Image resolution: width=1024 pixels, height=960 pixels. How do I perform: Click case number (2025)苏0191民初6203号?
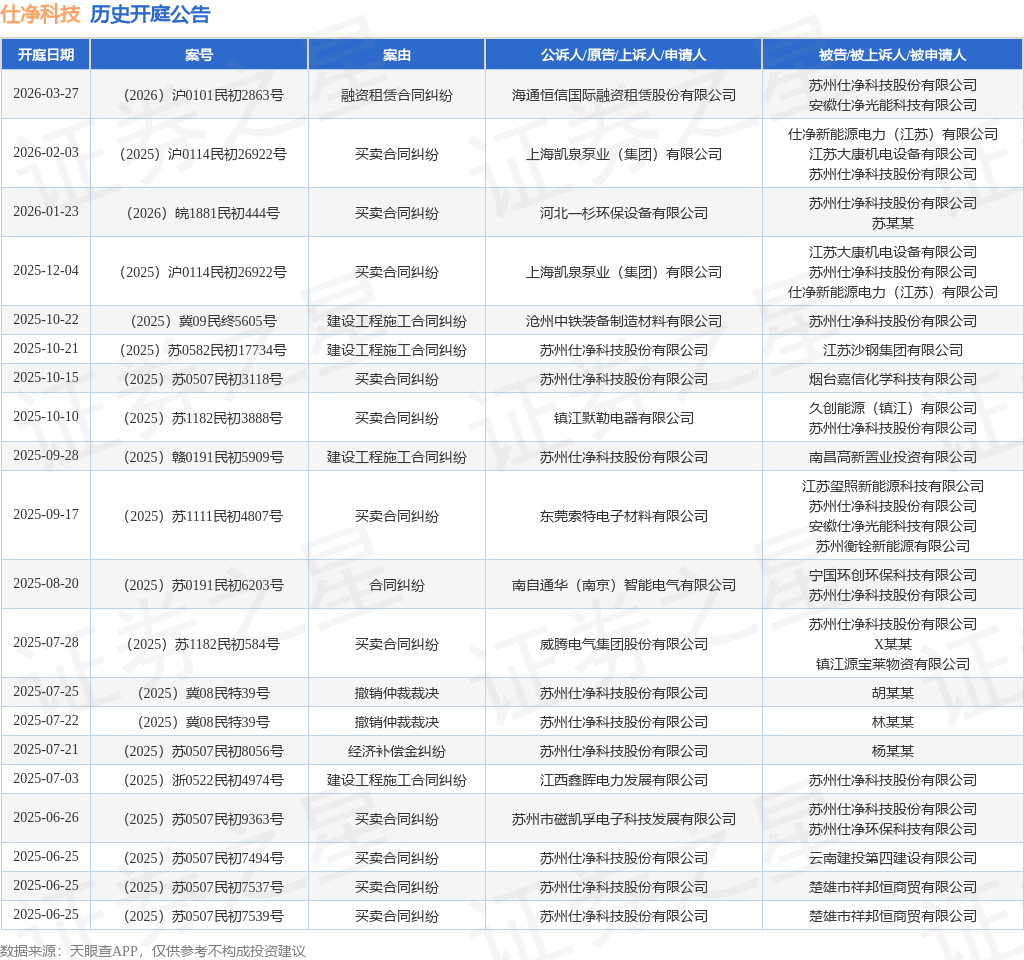(x=203, y=585)
